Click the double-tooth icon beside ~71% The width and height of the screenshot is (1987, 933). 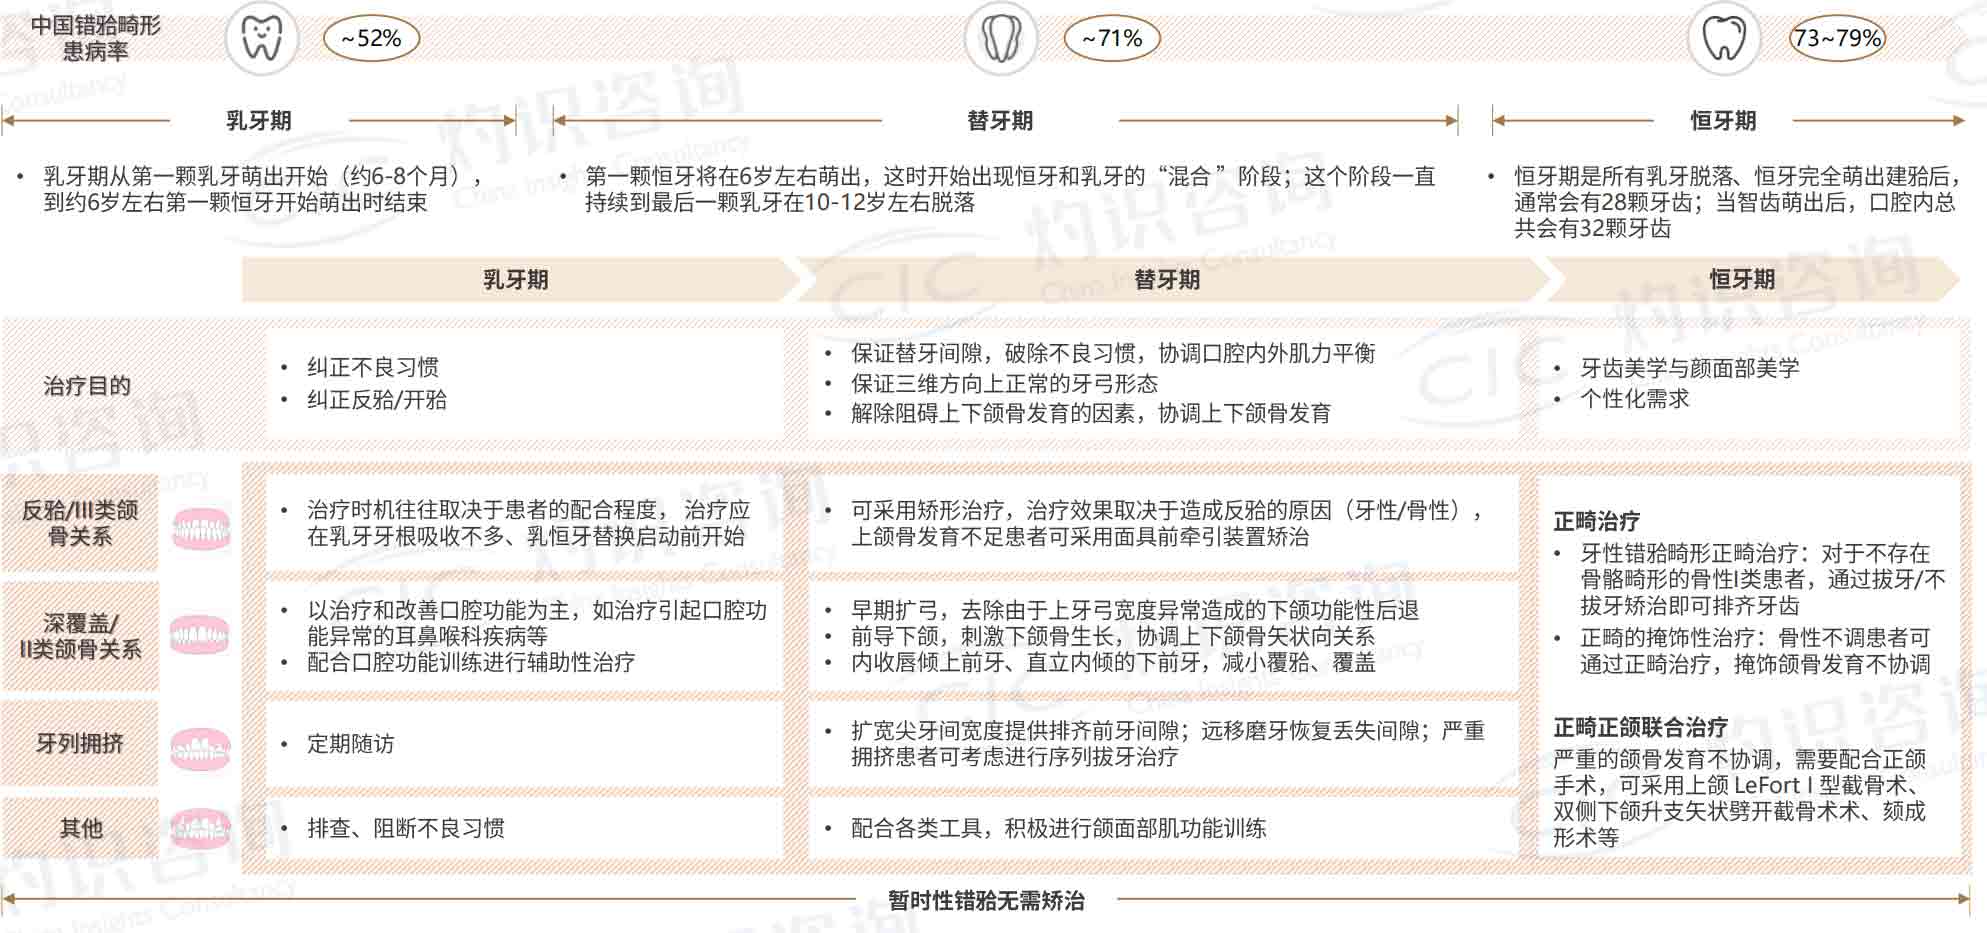click(1000, 39)
